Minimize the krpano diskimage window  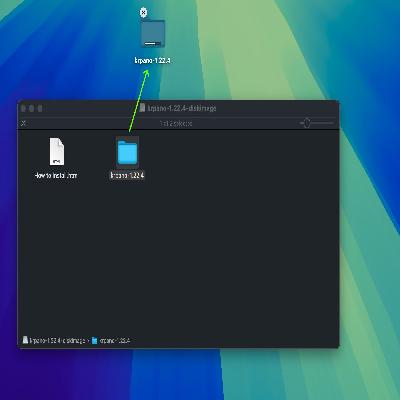[x=32, y=108]
